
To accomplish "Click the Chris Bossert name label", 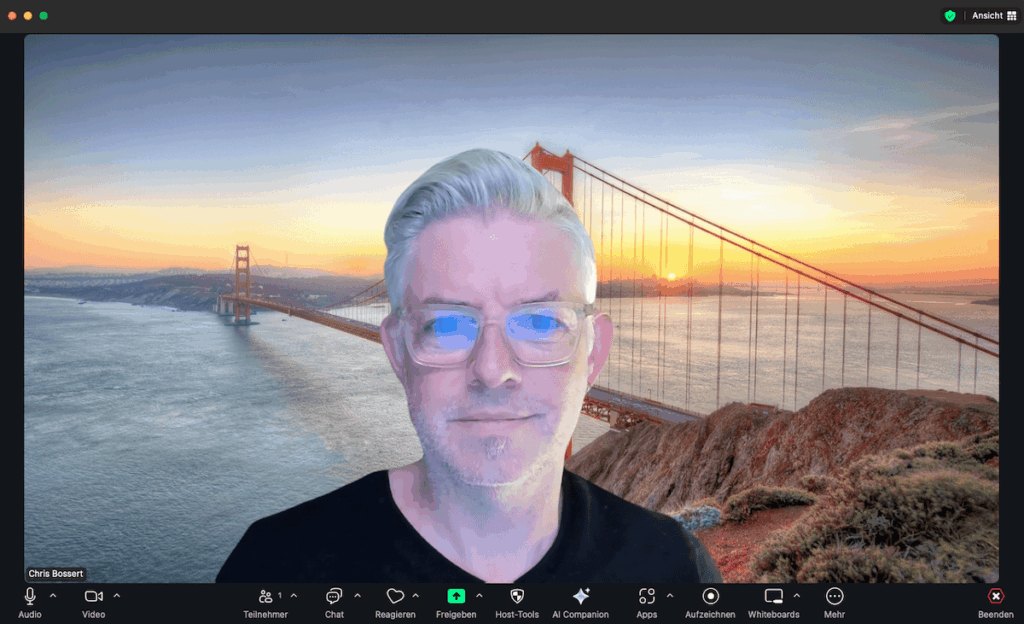I will pos(56,574).
